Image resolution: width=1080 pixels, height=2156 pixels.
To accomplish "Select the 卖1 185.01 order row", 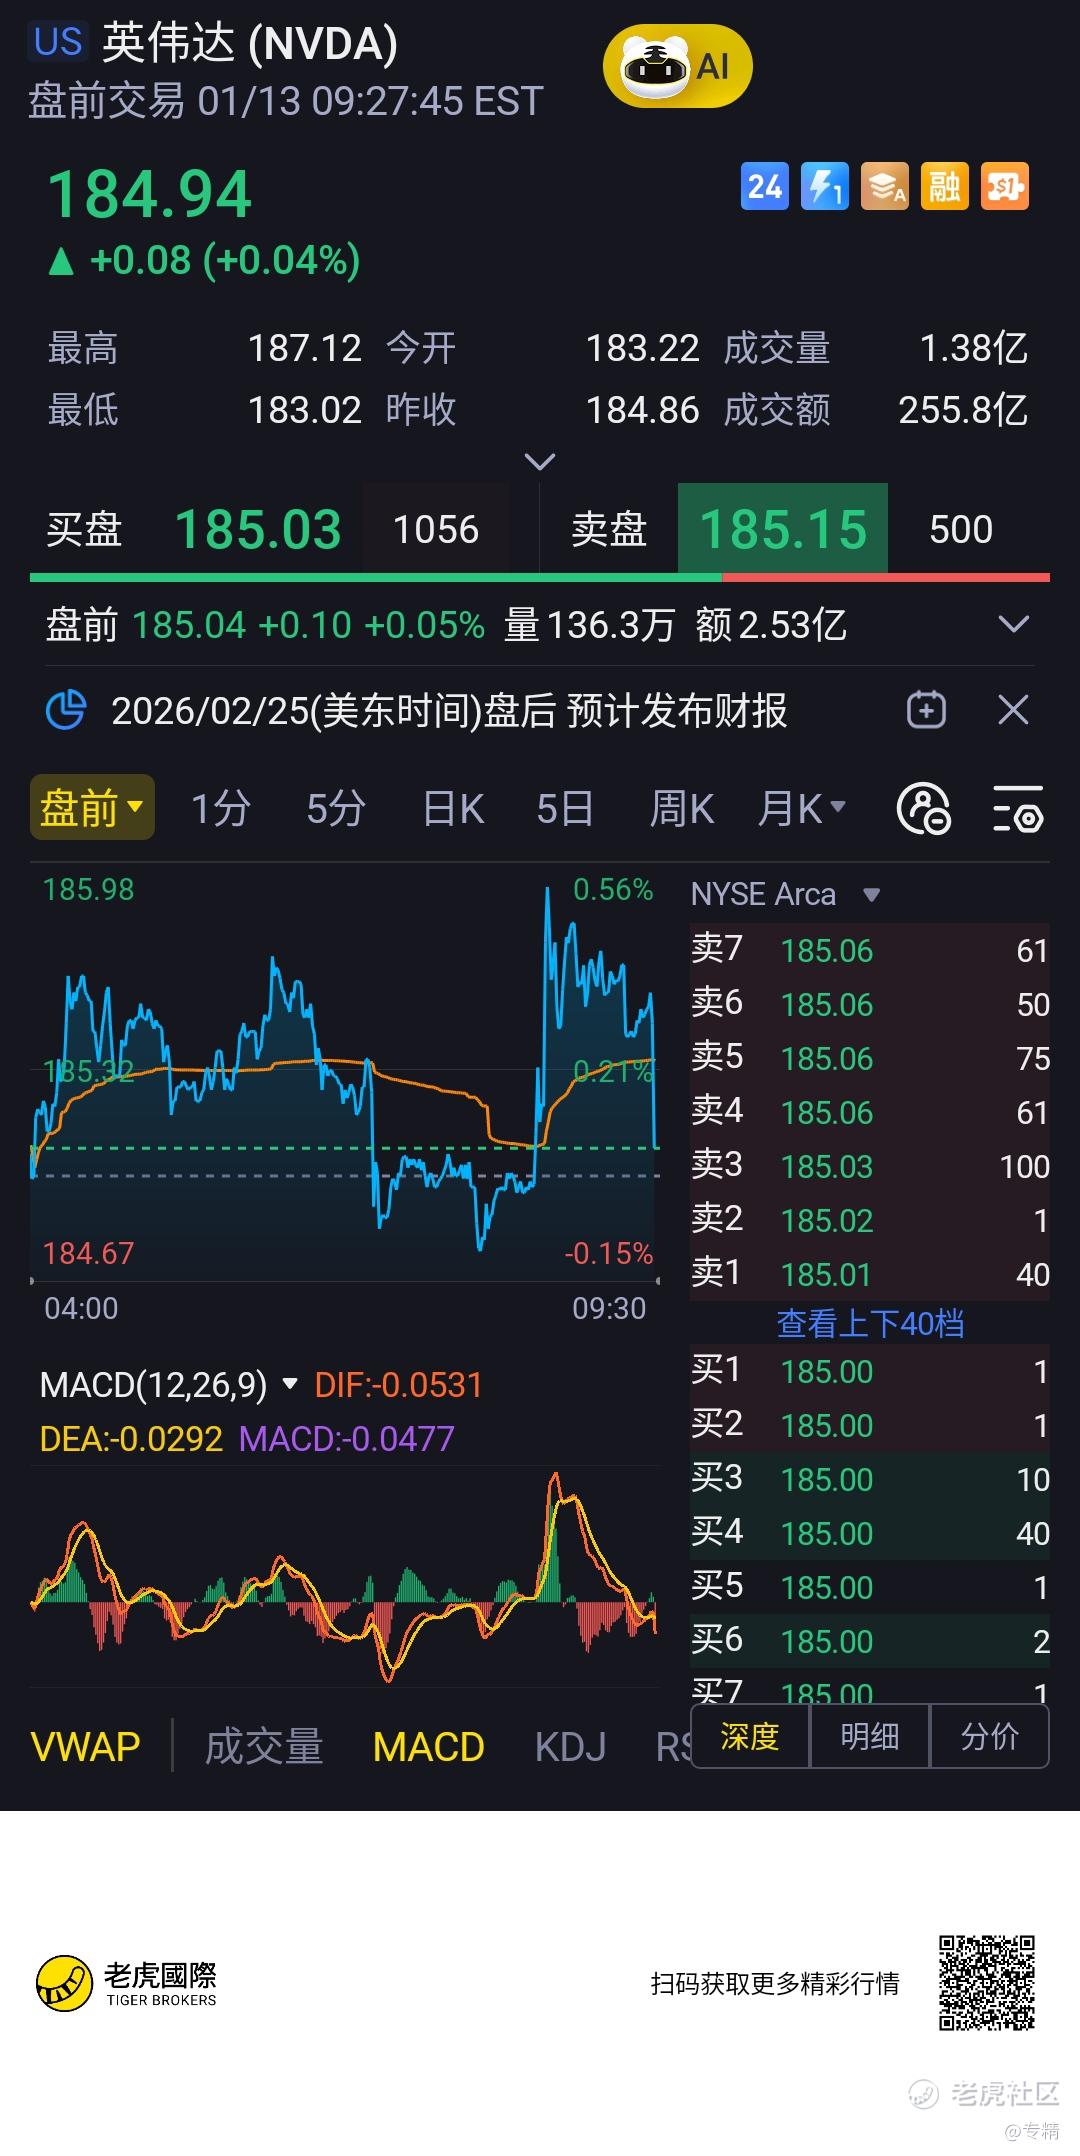I will pos(870,1274).
